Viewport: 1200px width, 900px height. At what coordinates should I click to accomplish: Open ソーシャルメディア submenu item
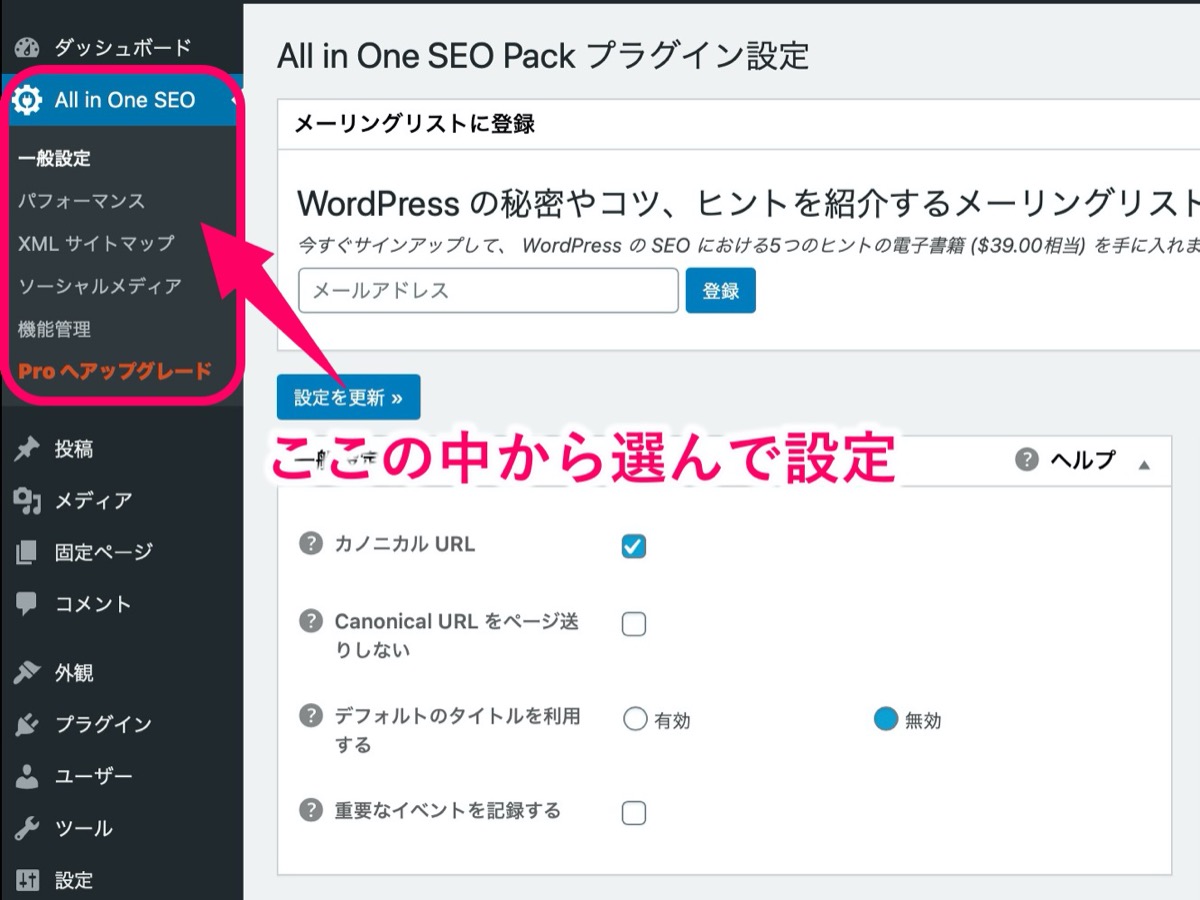coord(100,286)
